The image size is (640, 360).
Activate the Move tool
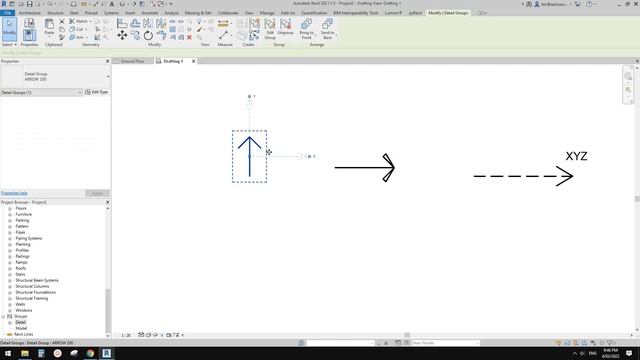(x=122, y=36)
